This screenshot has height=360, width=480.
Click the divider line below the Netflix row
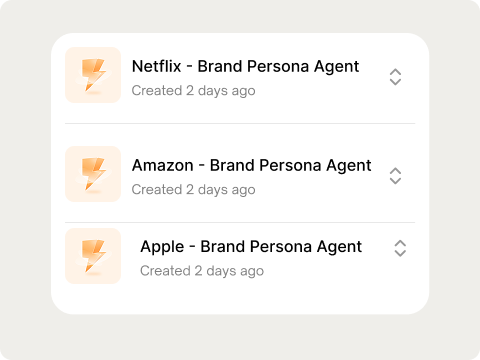coord(240,123)
